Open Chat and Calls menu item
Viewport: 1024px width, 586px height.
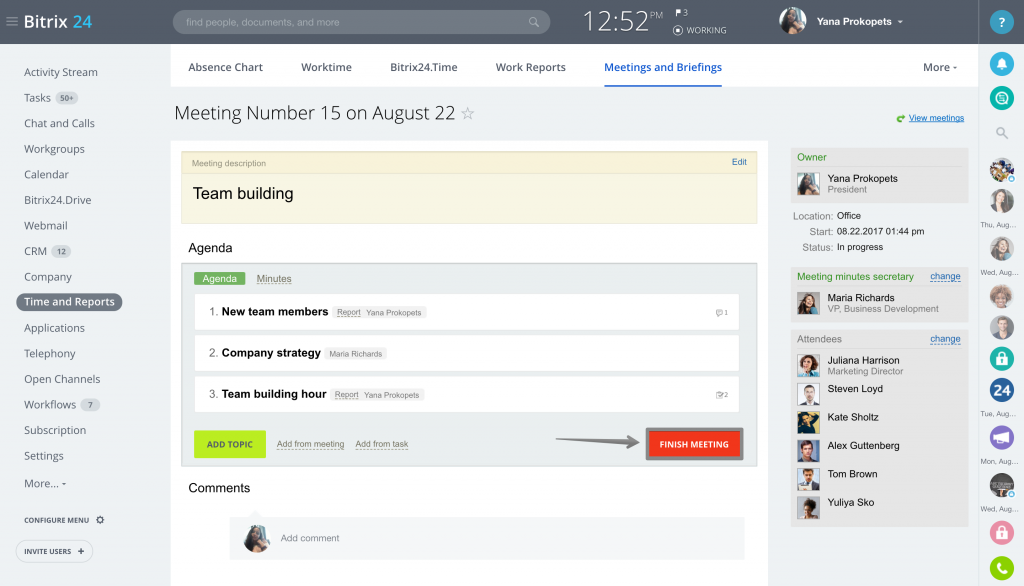59,123
